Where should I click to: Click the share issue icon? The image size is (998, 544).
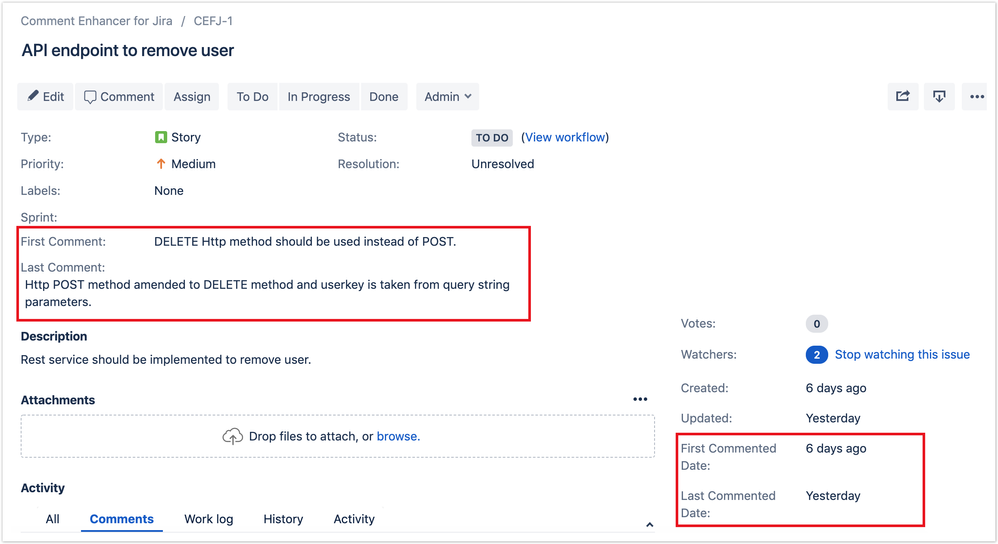[903, 97]
